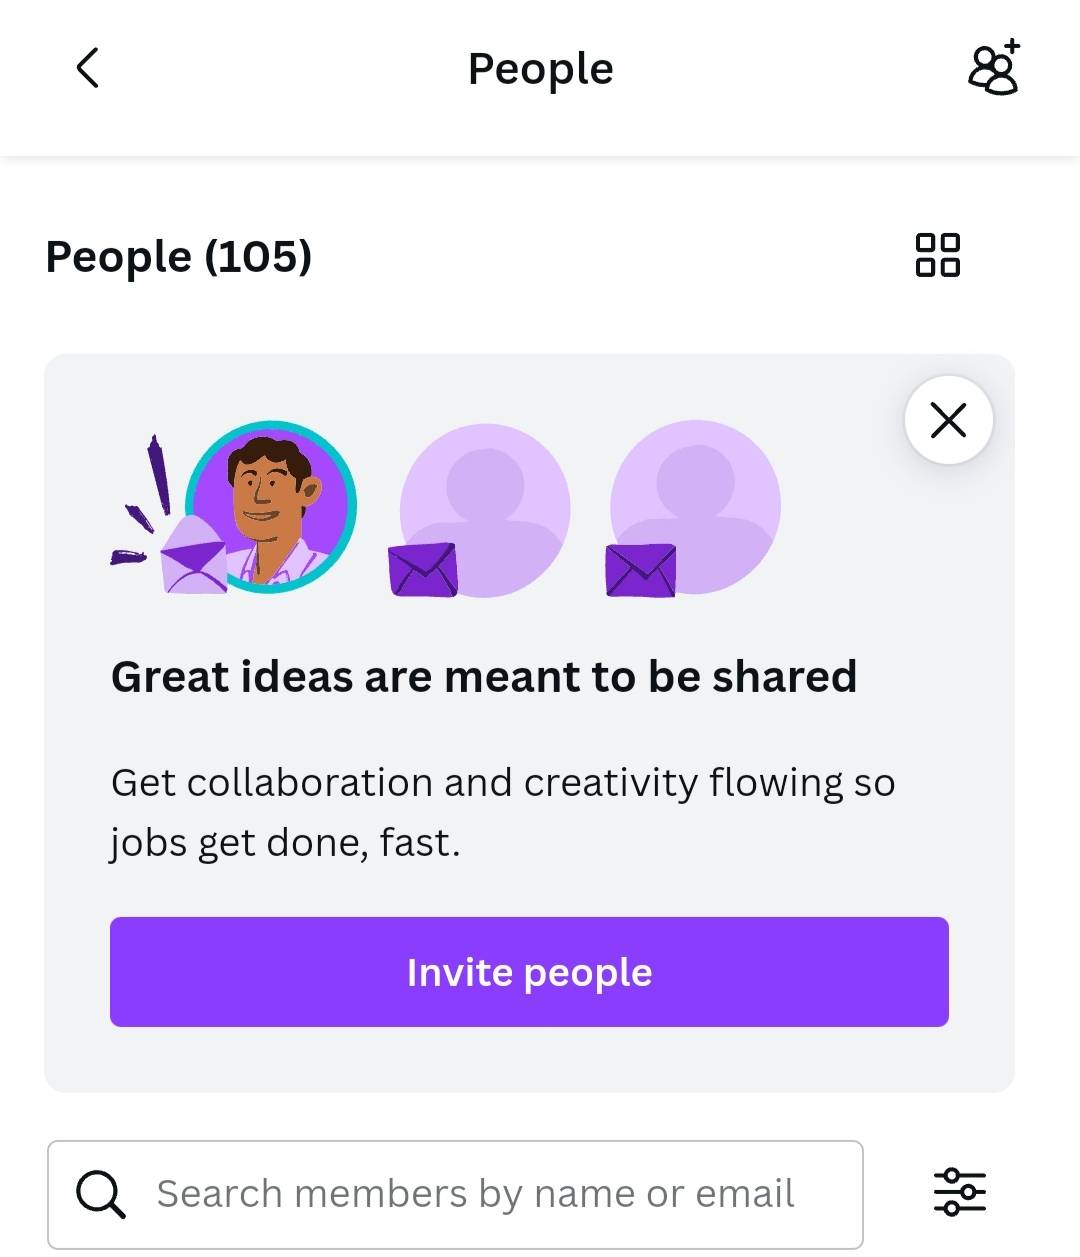Open the member filter options
The height and width of the screenshot is (1257, 1080).
(959, 1192)
